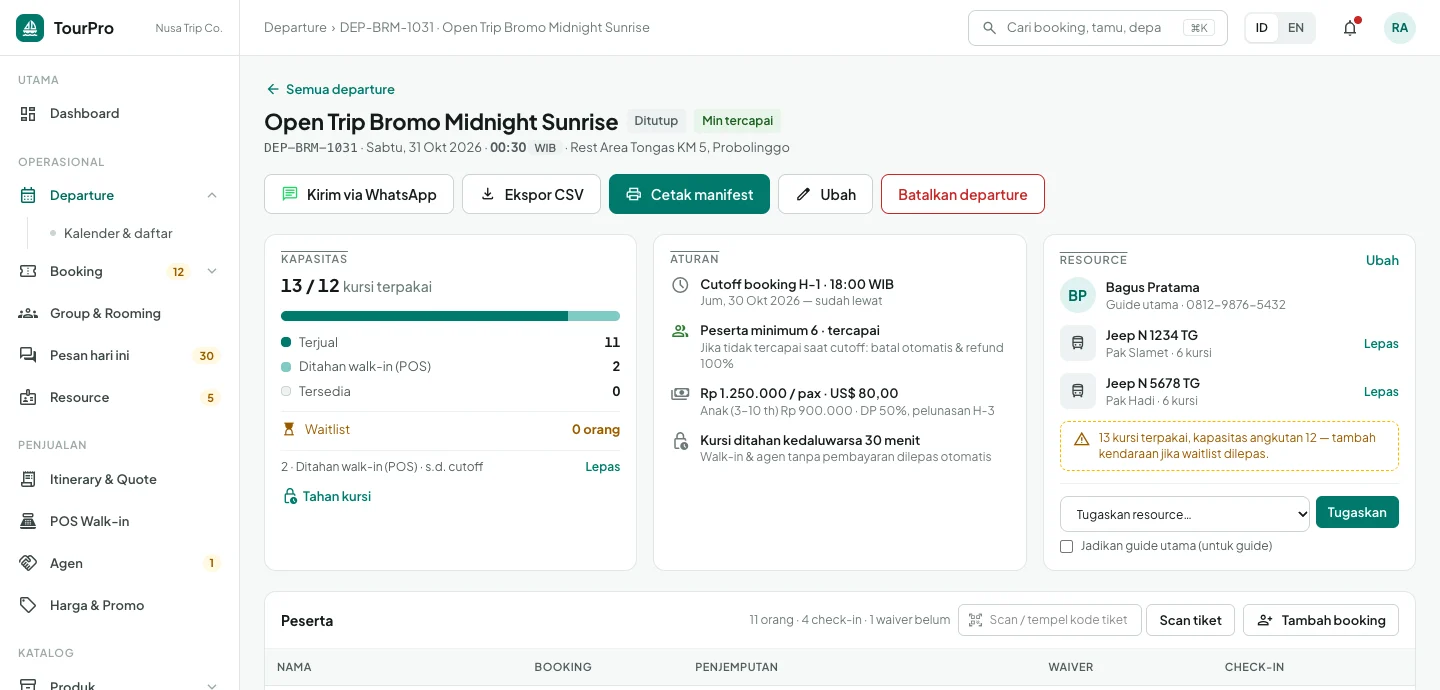Click the TourPro logo icon

pos(30,28)
